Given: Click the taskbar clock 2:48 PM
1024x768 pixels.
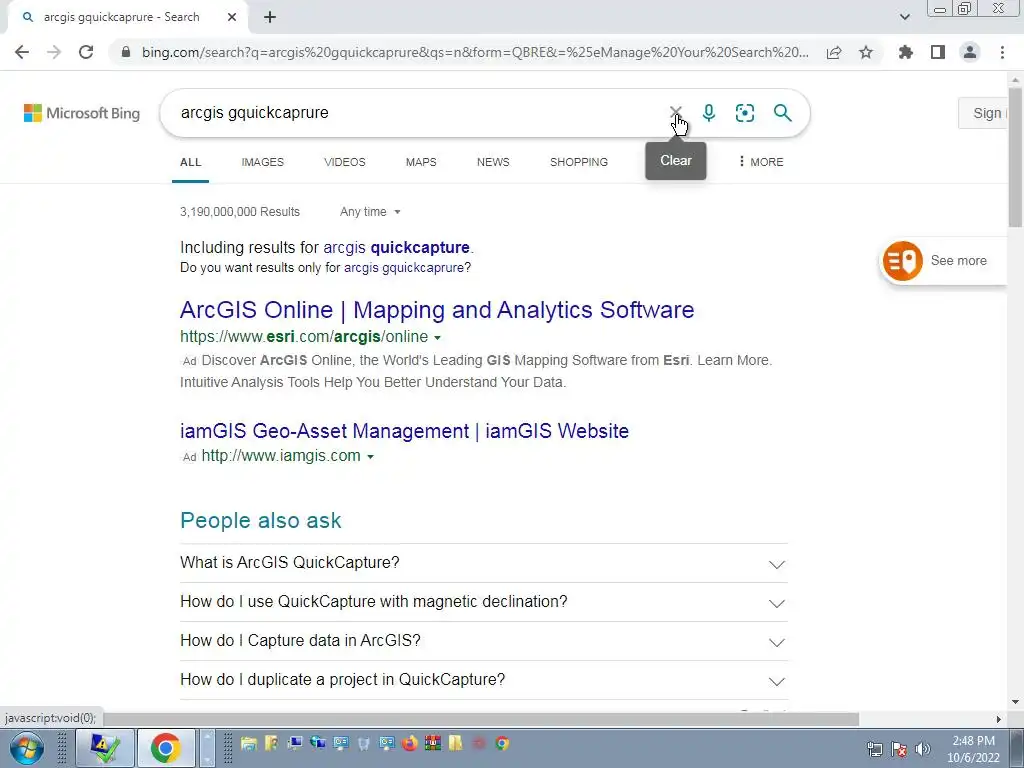Looking at the screenshot, I should click(973, 741).
